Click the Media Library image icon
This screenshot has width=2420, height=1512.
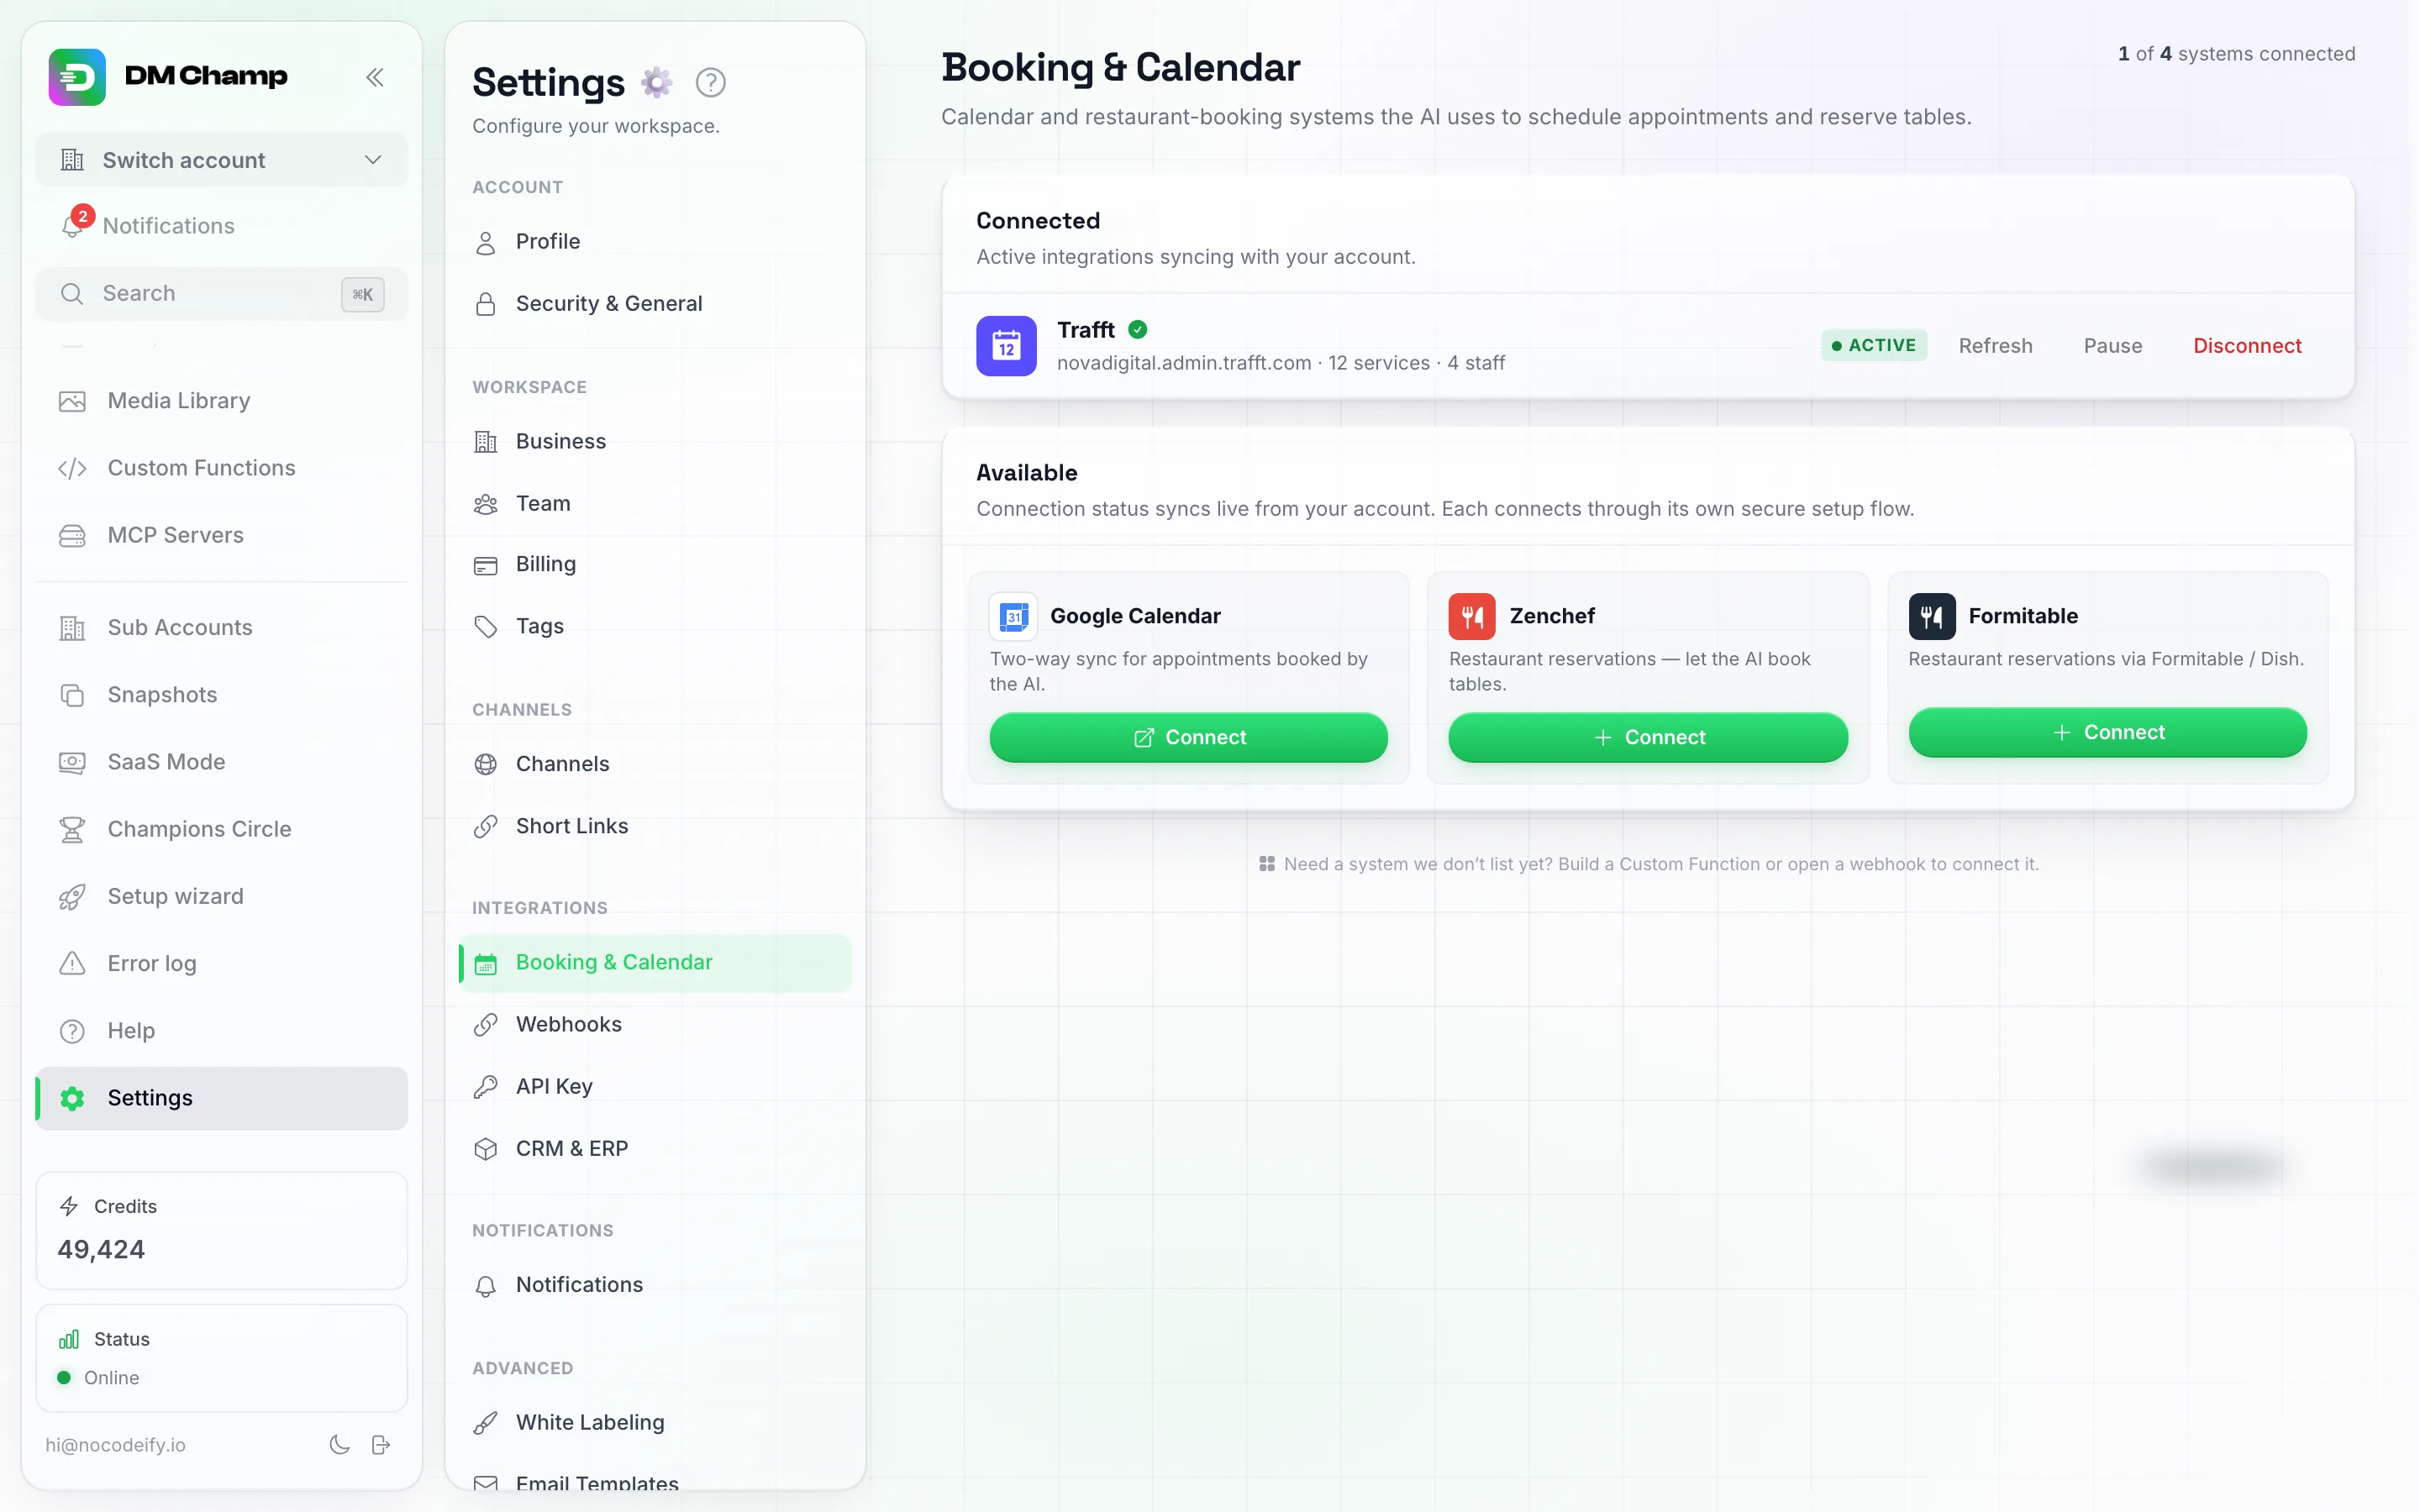click(72, 401)
